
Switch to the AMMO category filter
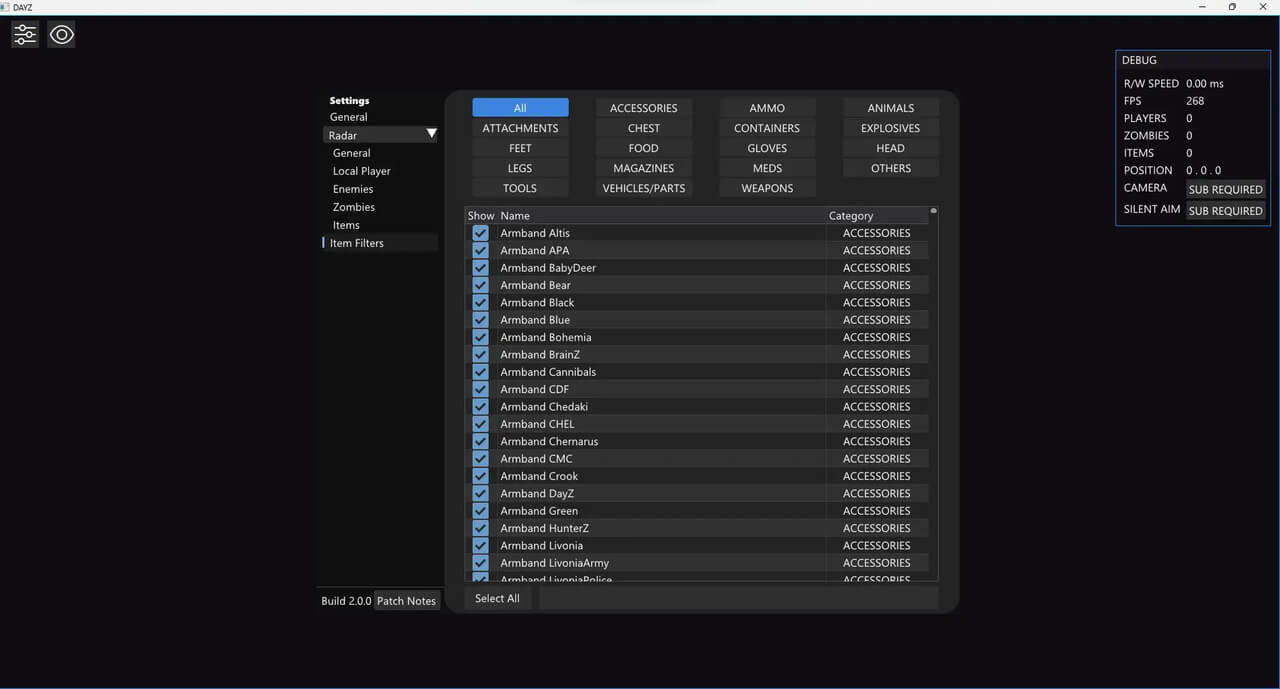click(767, 108)
